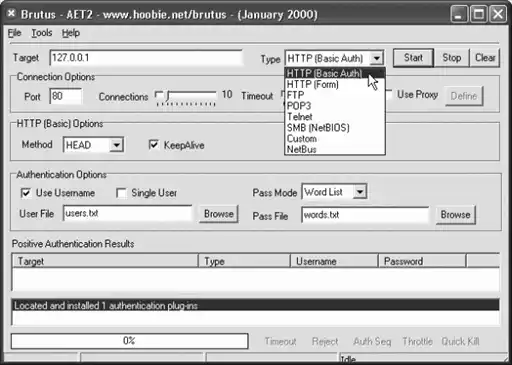Click the Target address input field
The width and height of the screenshot is (512, 365).
pyautogui.click(x=146, y=58)
